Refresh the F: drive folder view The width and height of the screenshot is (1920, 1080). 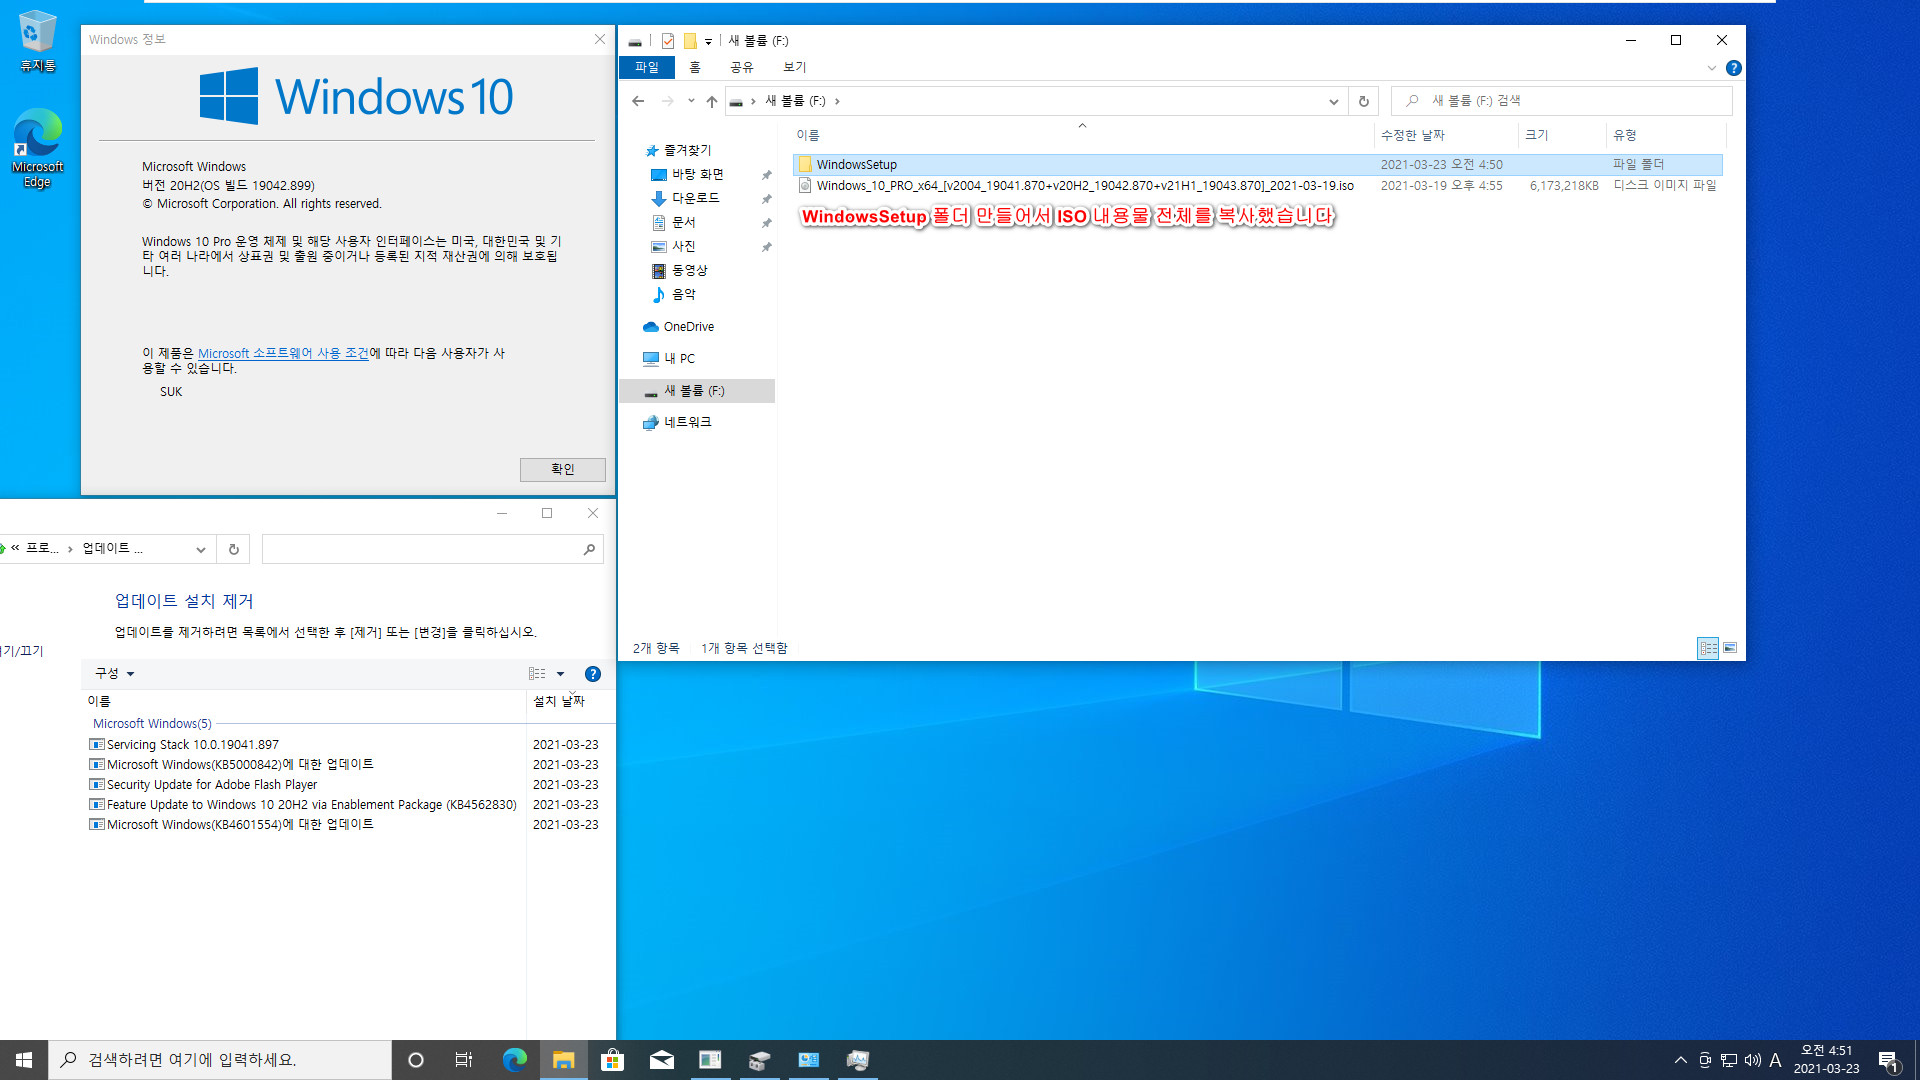[x=1363, y=101]
